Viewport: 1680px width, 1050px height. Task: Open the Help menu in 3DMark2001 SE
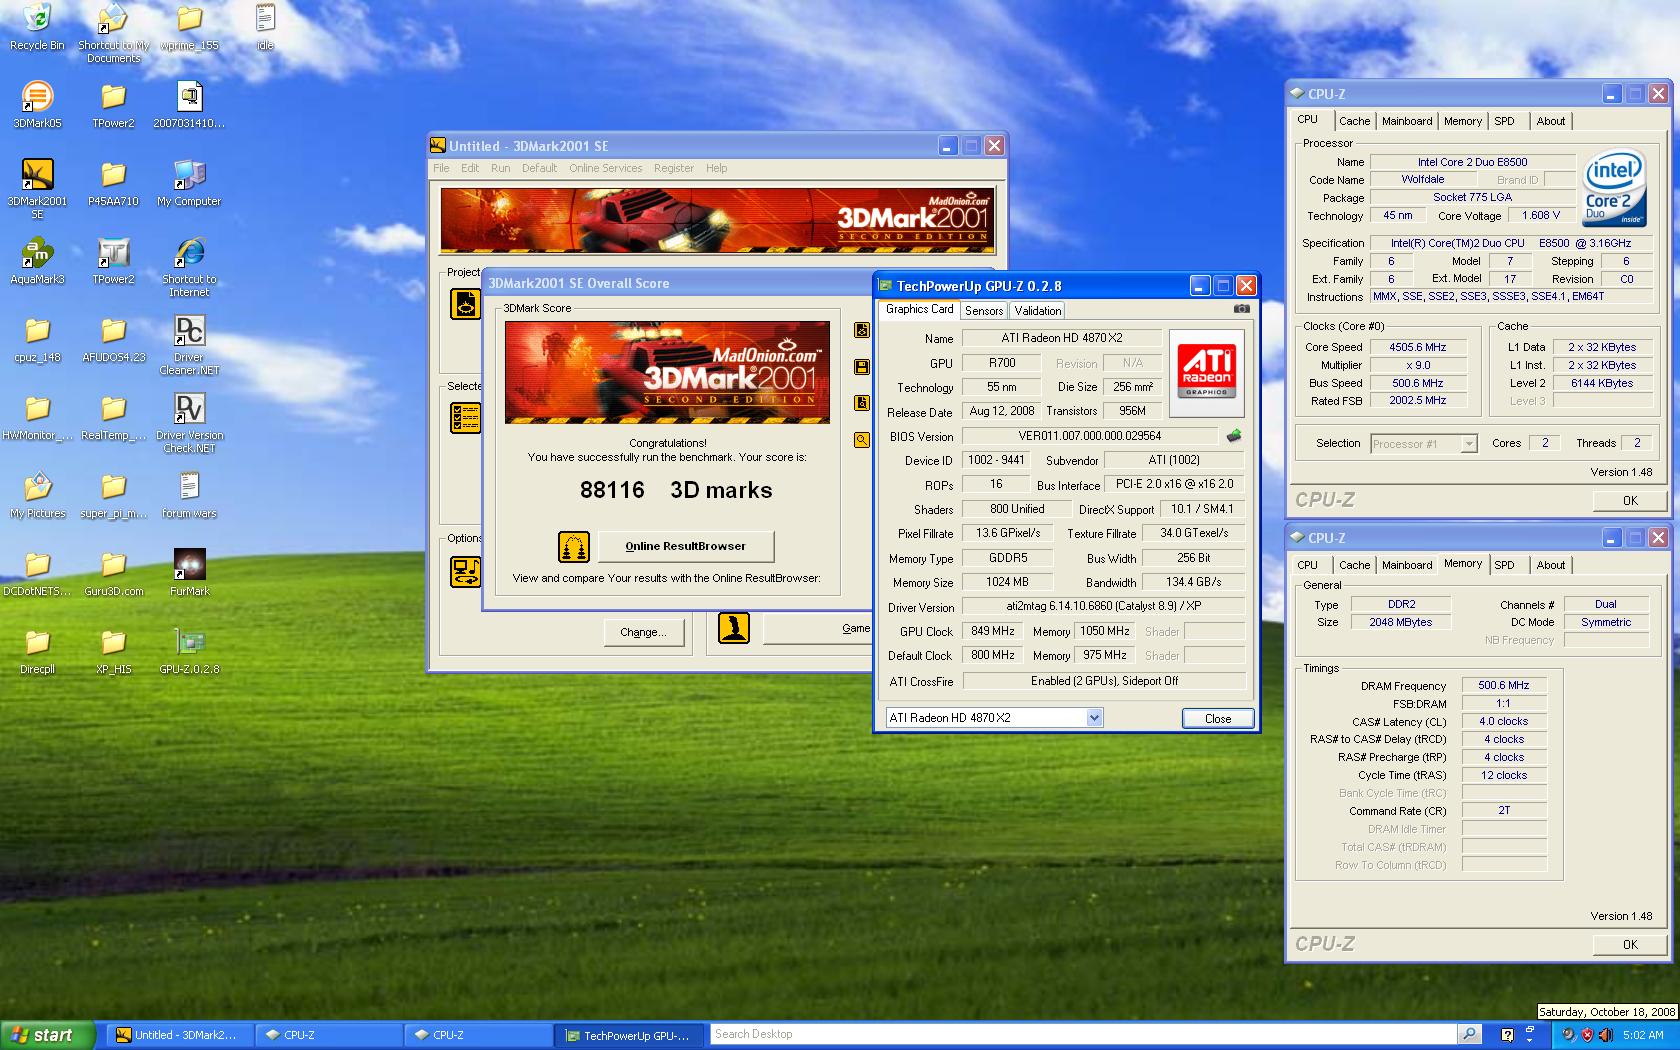[x=716, y=168]
